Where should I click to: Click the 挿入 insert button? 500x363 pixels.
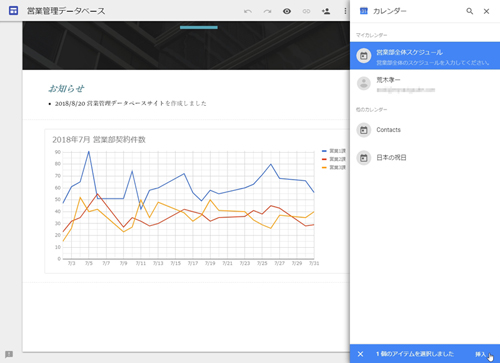click(x=481, y=354)
